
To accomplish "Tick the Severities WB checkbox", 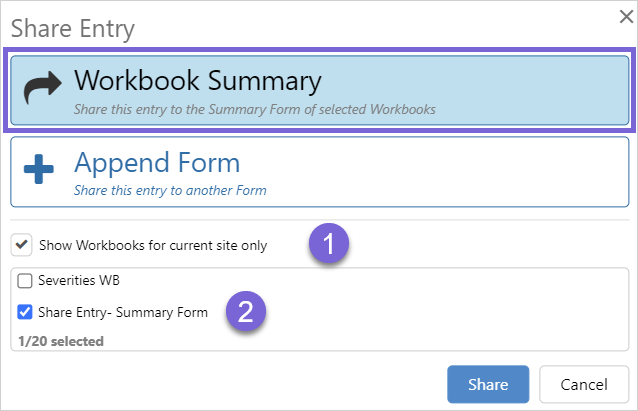I will click(26, 281).
